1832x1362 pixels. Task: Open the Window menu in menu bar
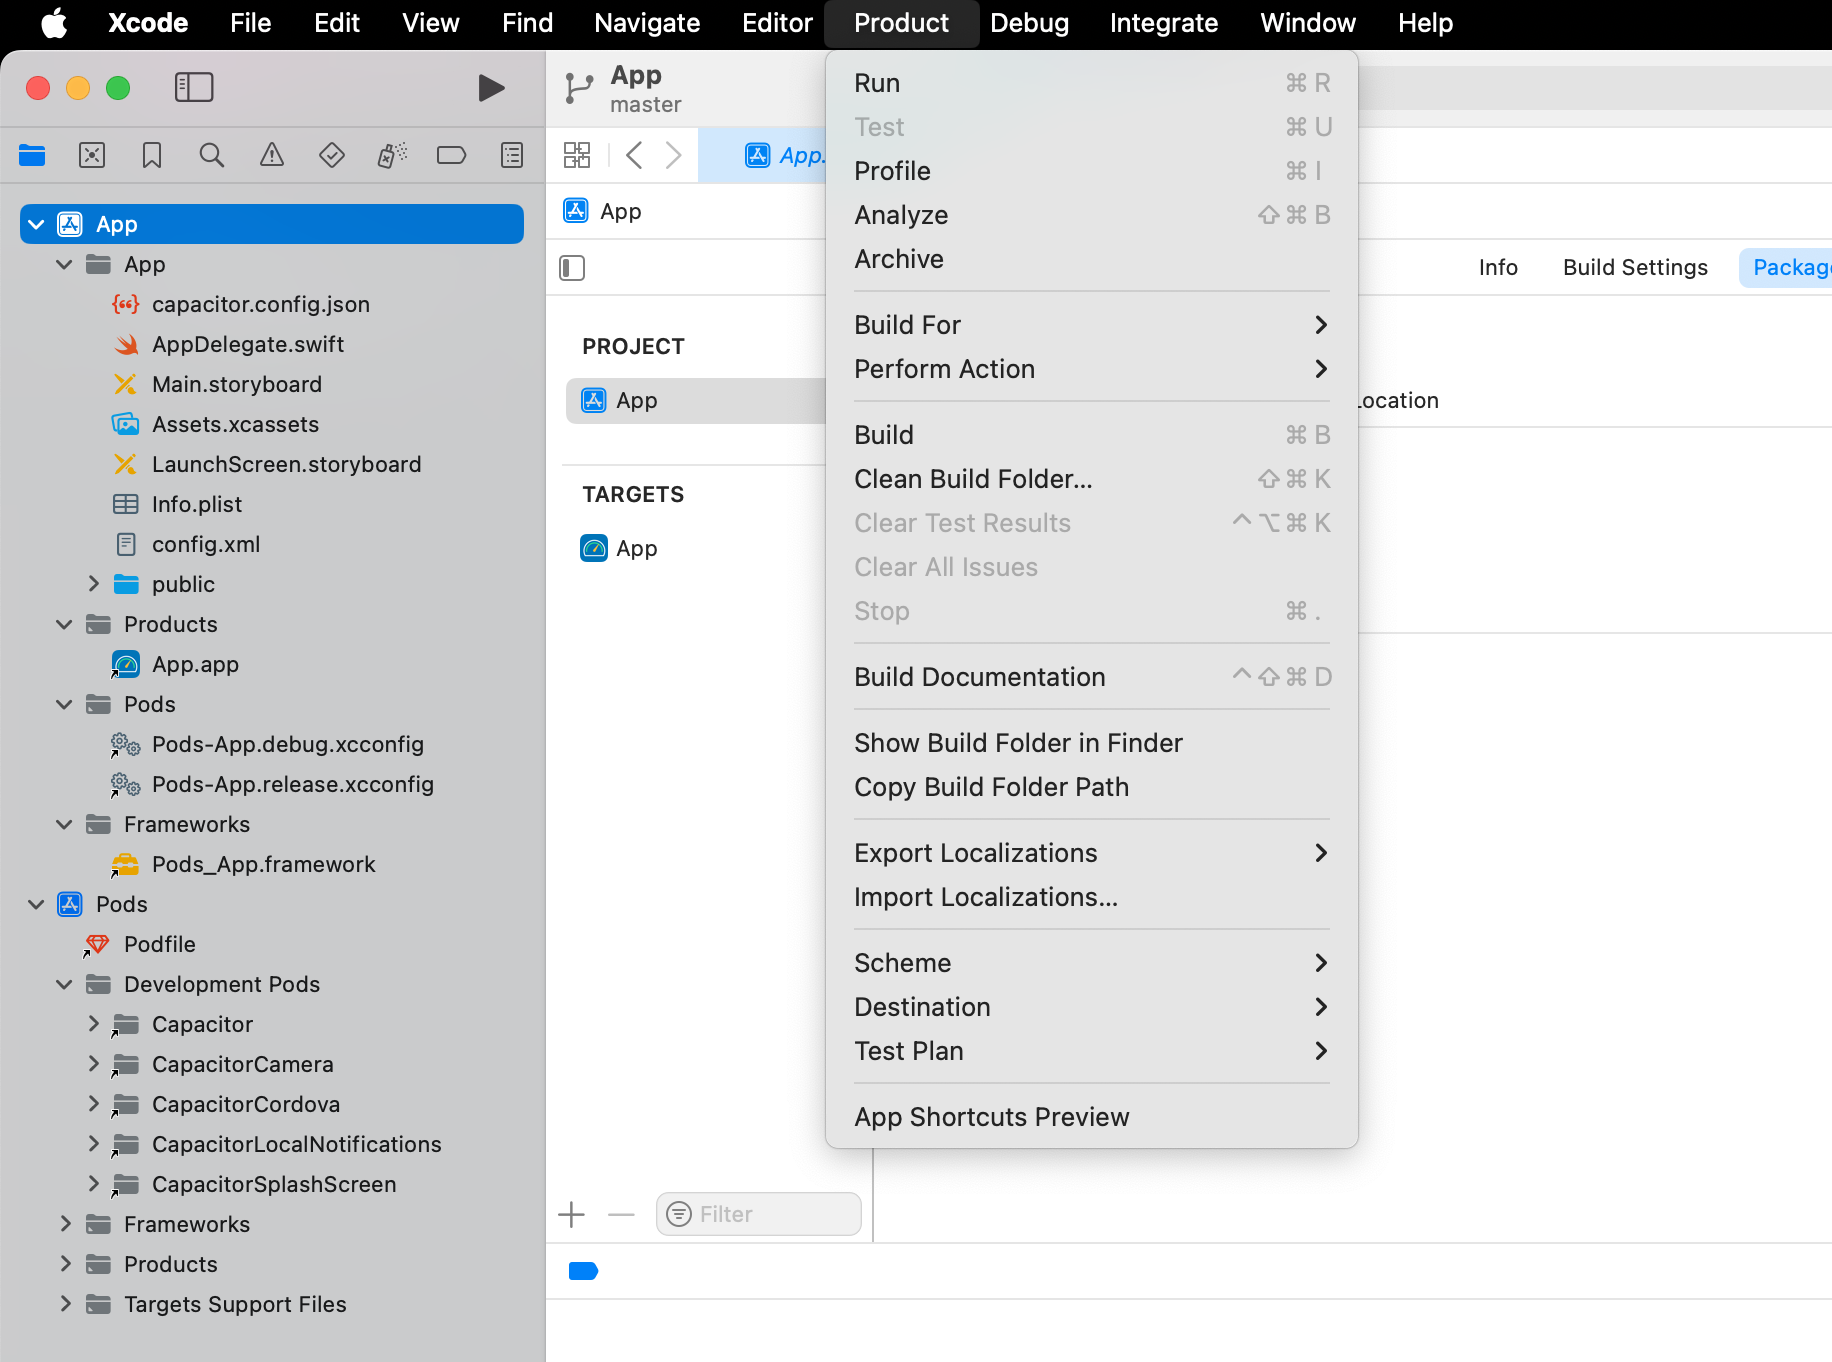click(1307, 23)
